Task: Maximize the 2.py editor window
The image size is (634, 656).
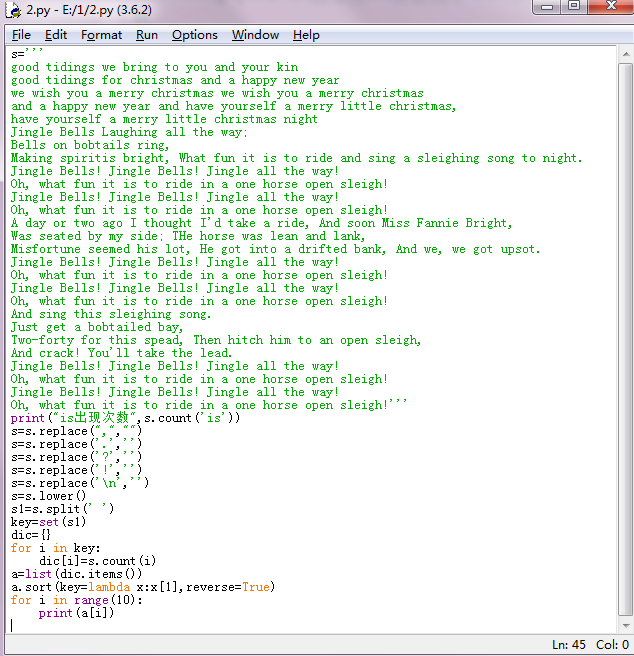Action: click(x=574, y=6)
